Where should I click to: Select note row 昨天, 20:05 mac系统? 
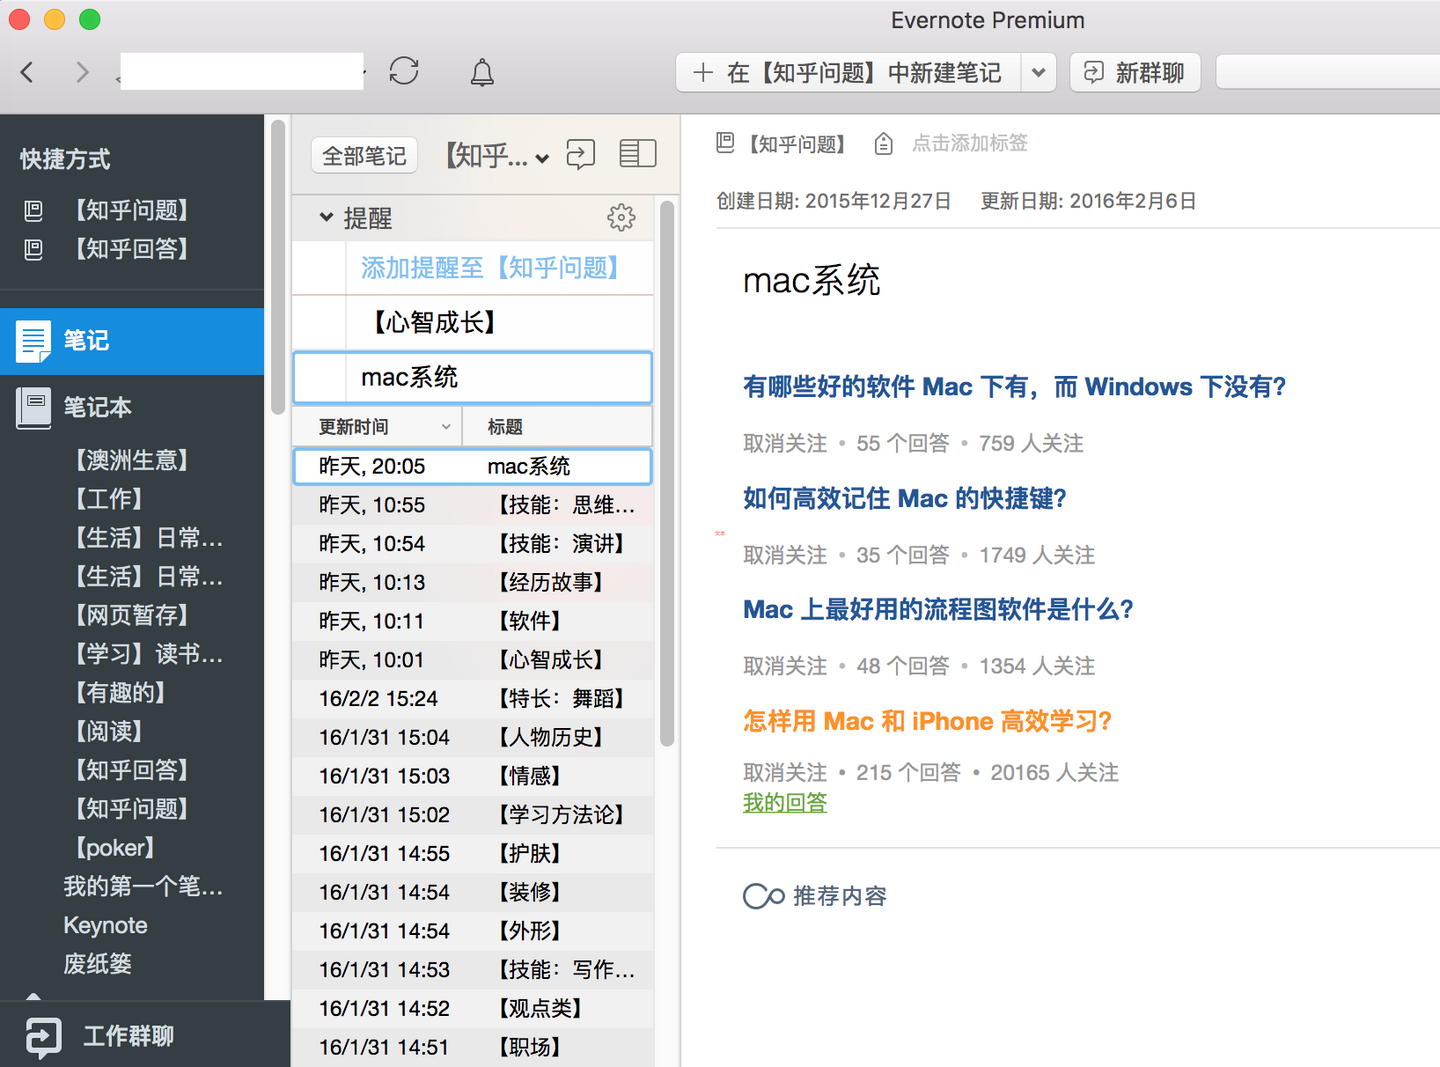point(472,466)
